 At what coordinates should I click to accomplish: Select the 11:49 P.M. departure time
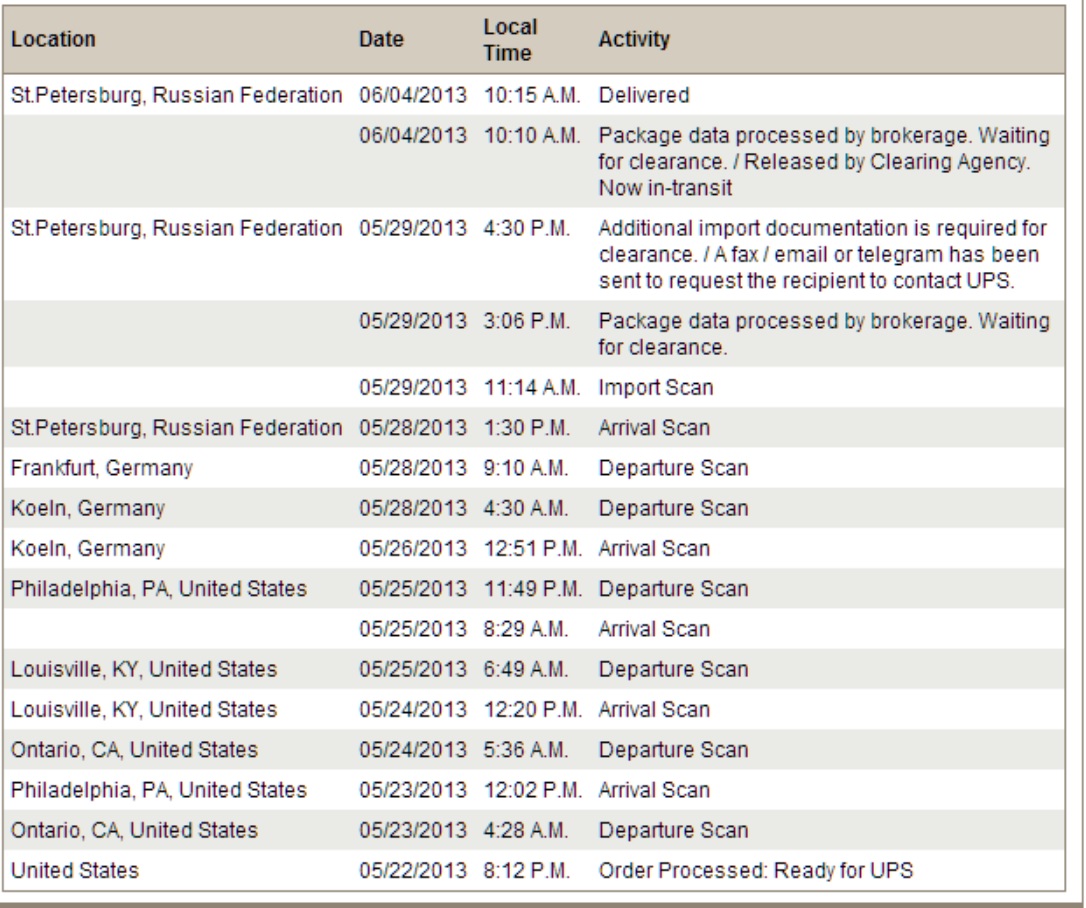532,589
